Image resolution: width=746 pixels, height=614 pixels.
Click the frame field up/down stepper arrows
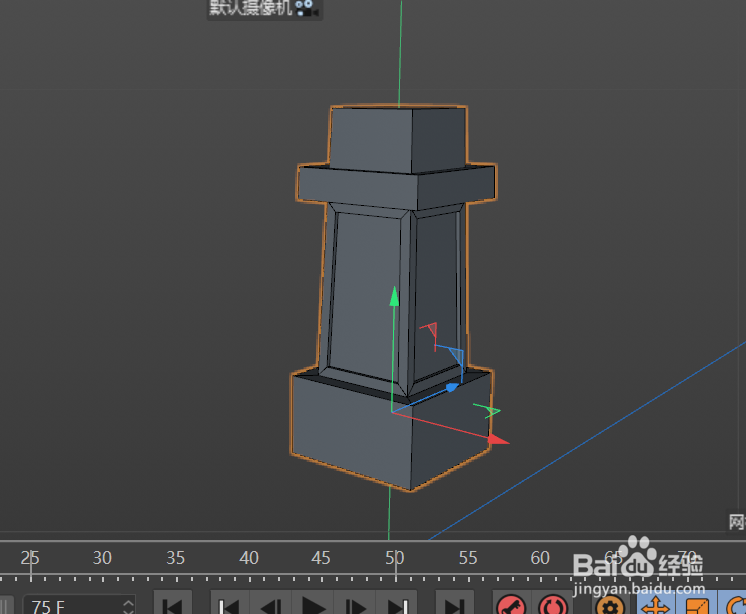(128, 606)
